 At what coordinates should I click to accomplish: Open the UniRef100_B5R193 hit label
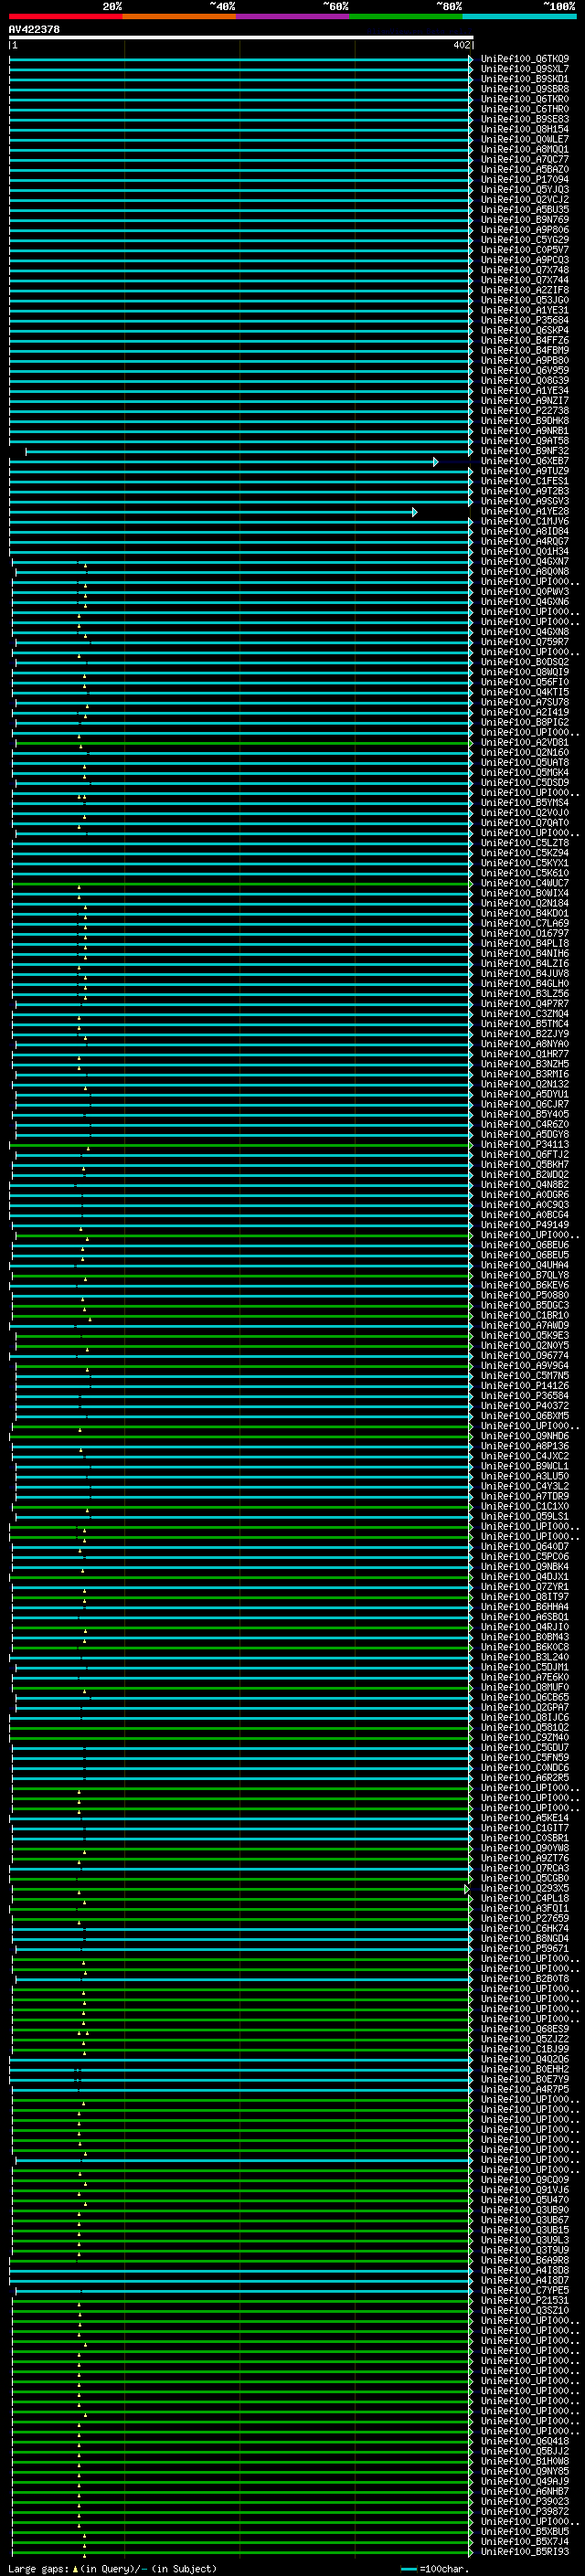coord(524,2551)
